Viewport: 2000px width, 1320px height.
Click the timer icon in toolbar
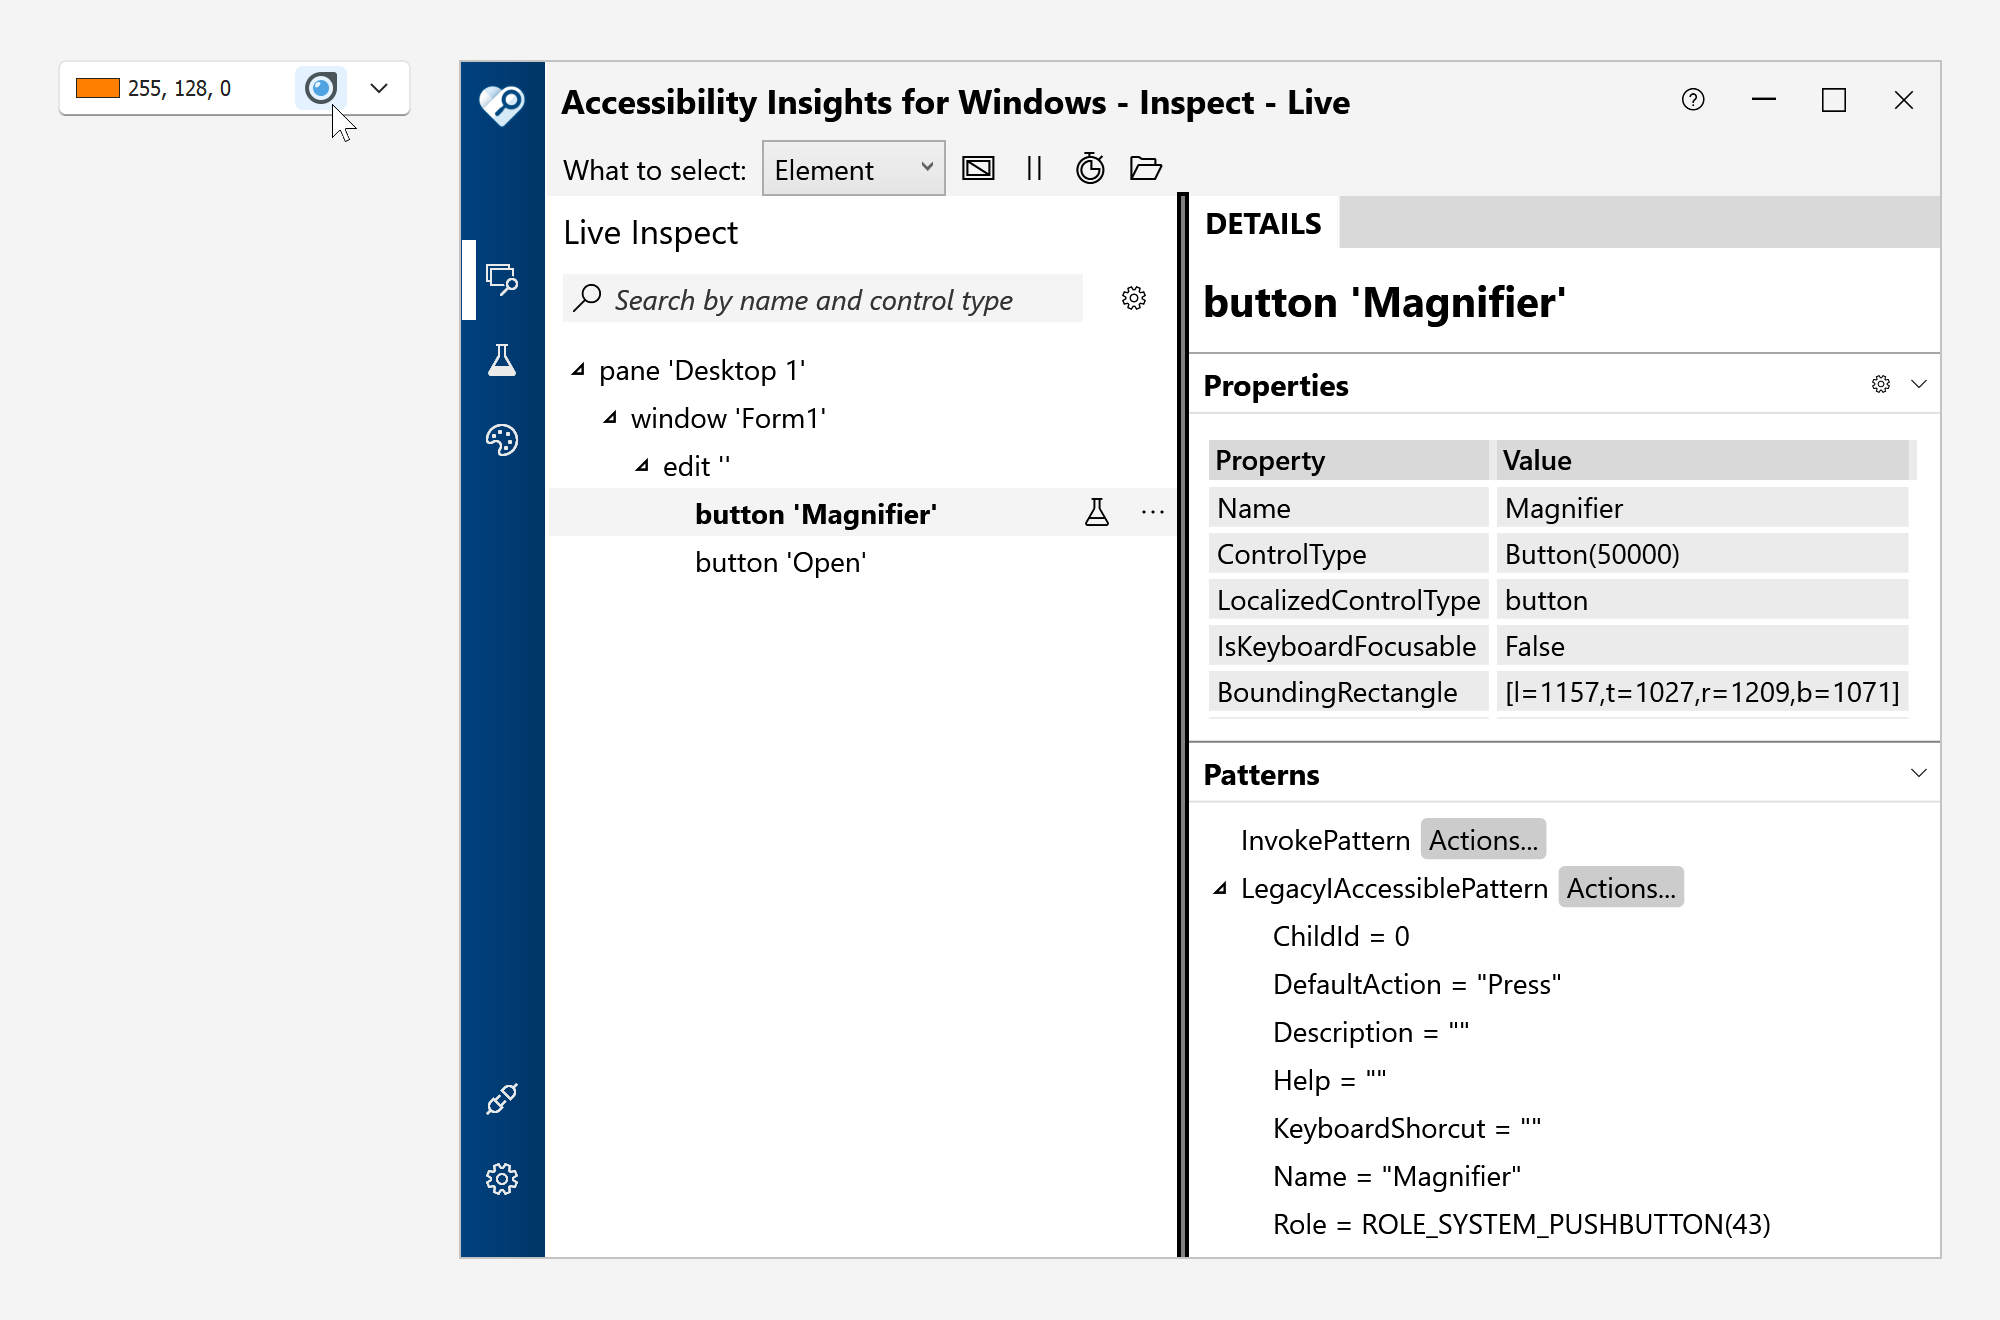pos(1090,168)
